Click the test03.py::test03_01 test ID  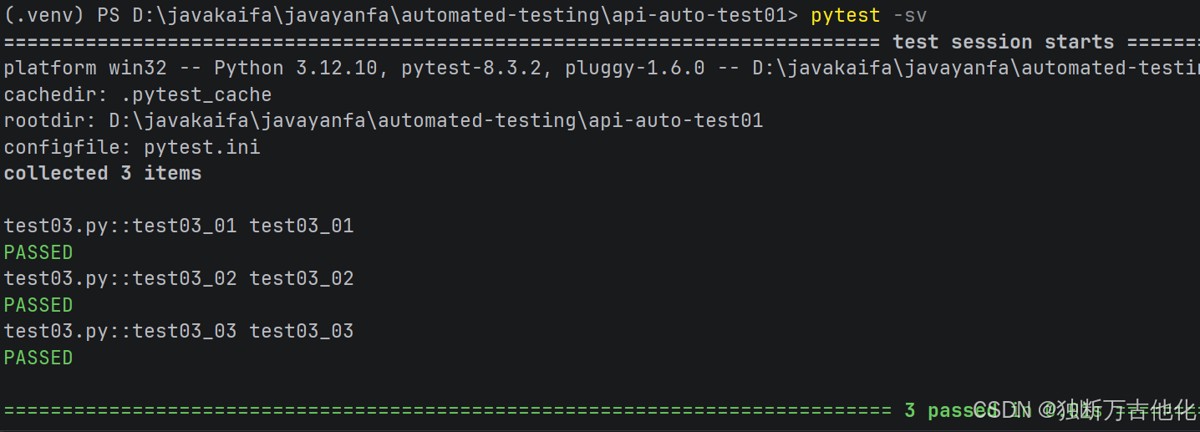pos(120,226)
